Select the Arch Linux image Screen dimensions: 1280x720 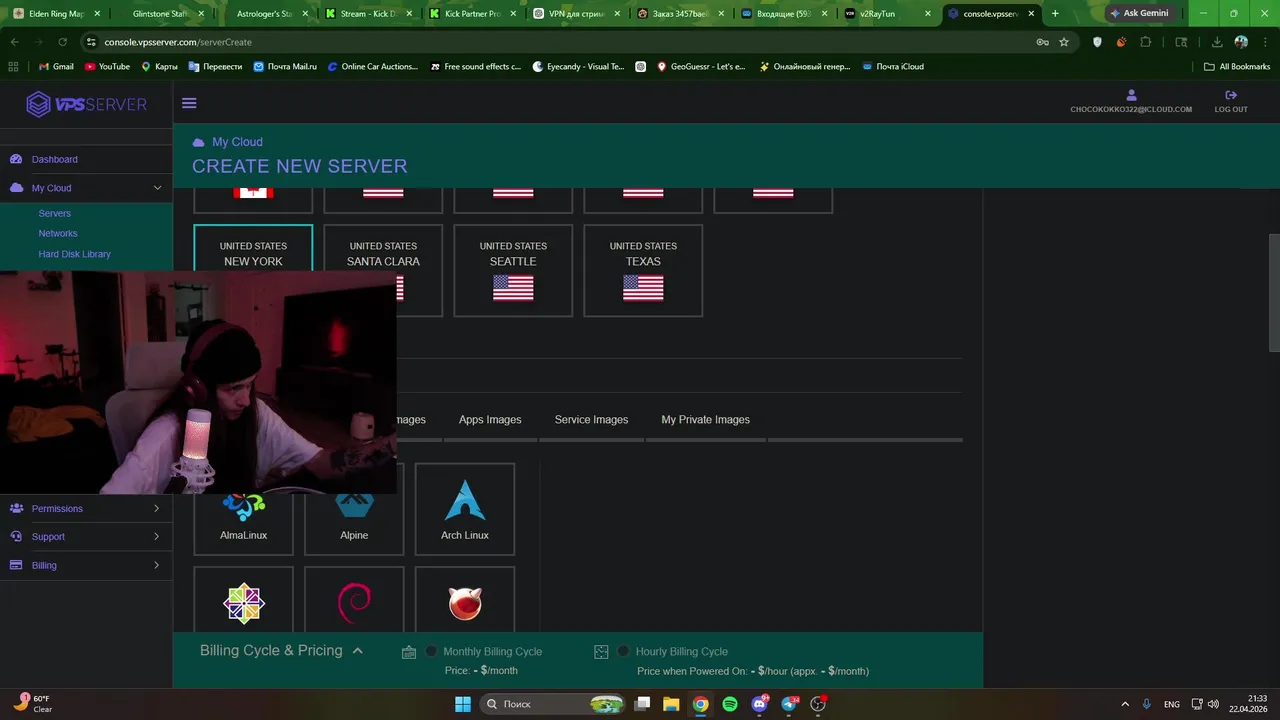pos(465,509)
